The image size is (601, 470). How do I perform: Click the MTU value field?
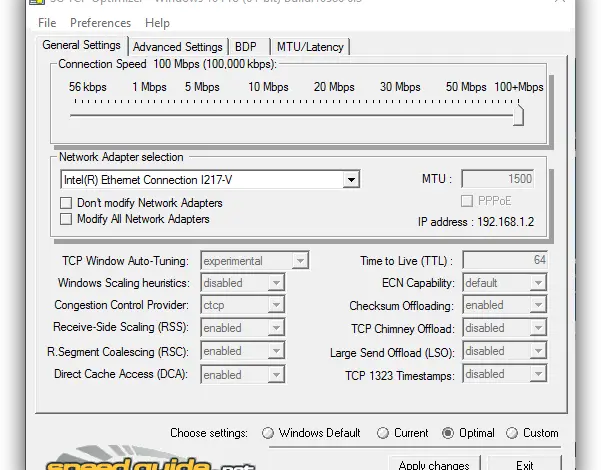[x=498, y=179]
